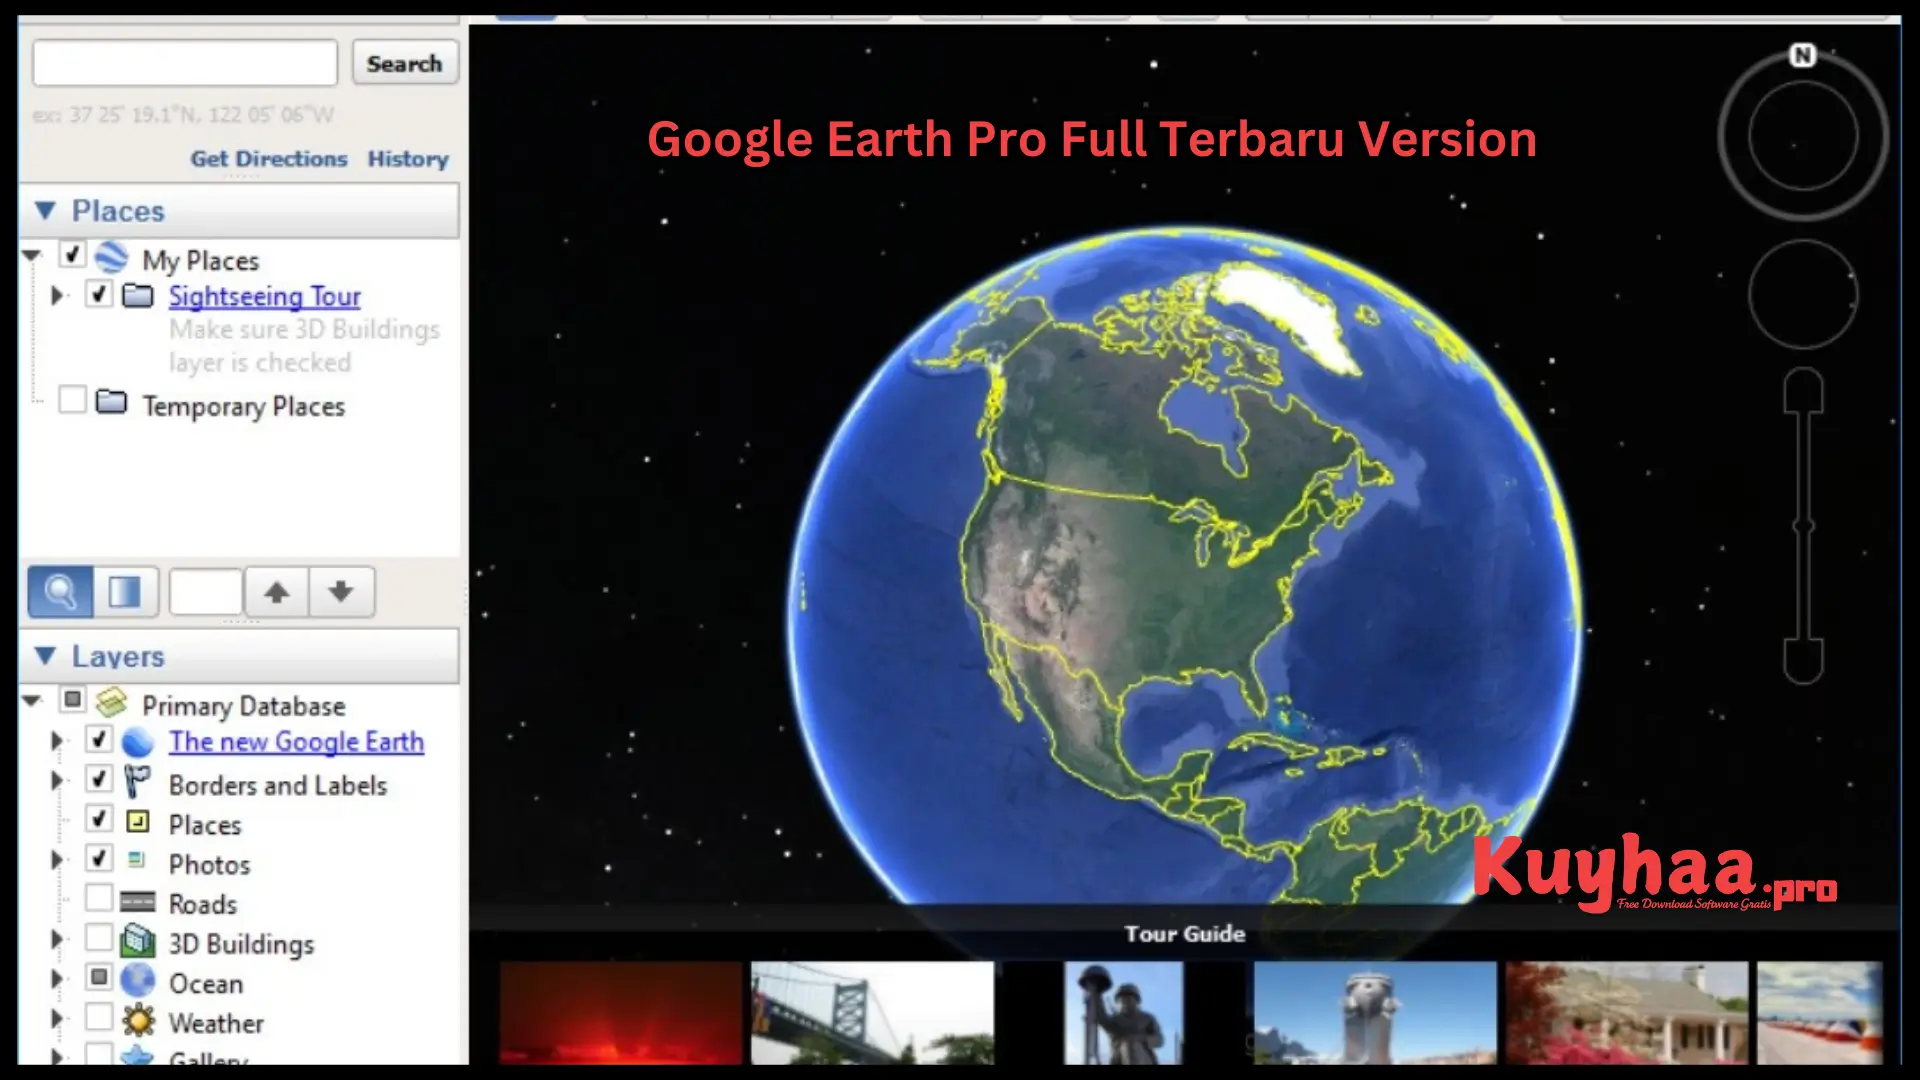Click the N north compass marker

1803,55
